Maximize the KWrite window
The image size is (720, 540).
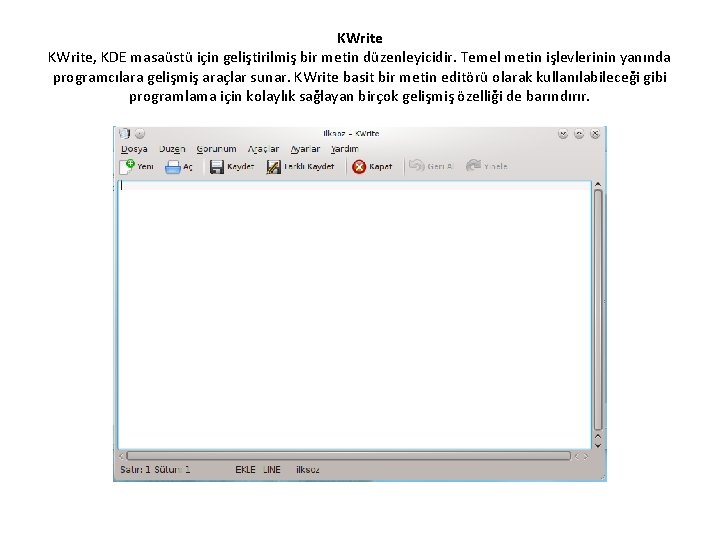click(579, 134)
